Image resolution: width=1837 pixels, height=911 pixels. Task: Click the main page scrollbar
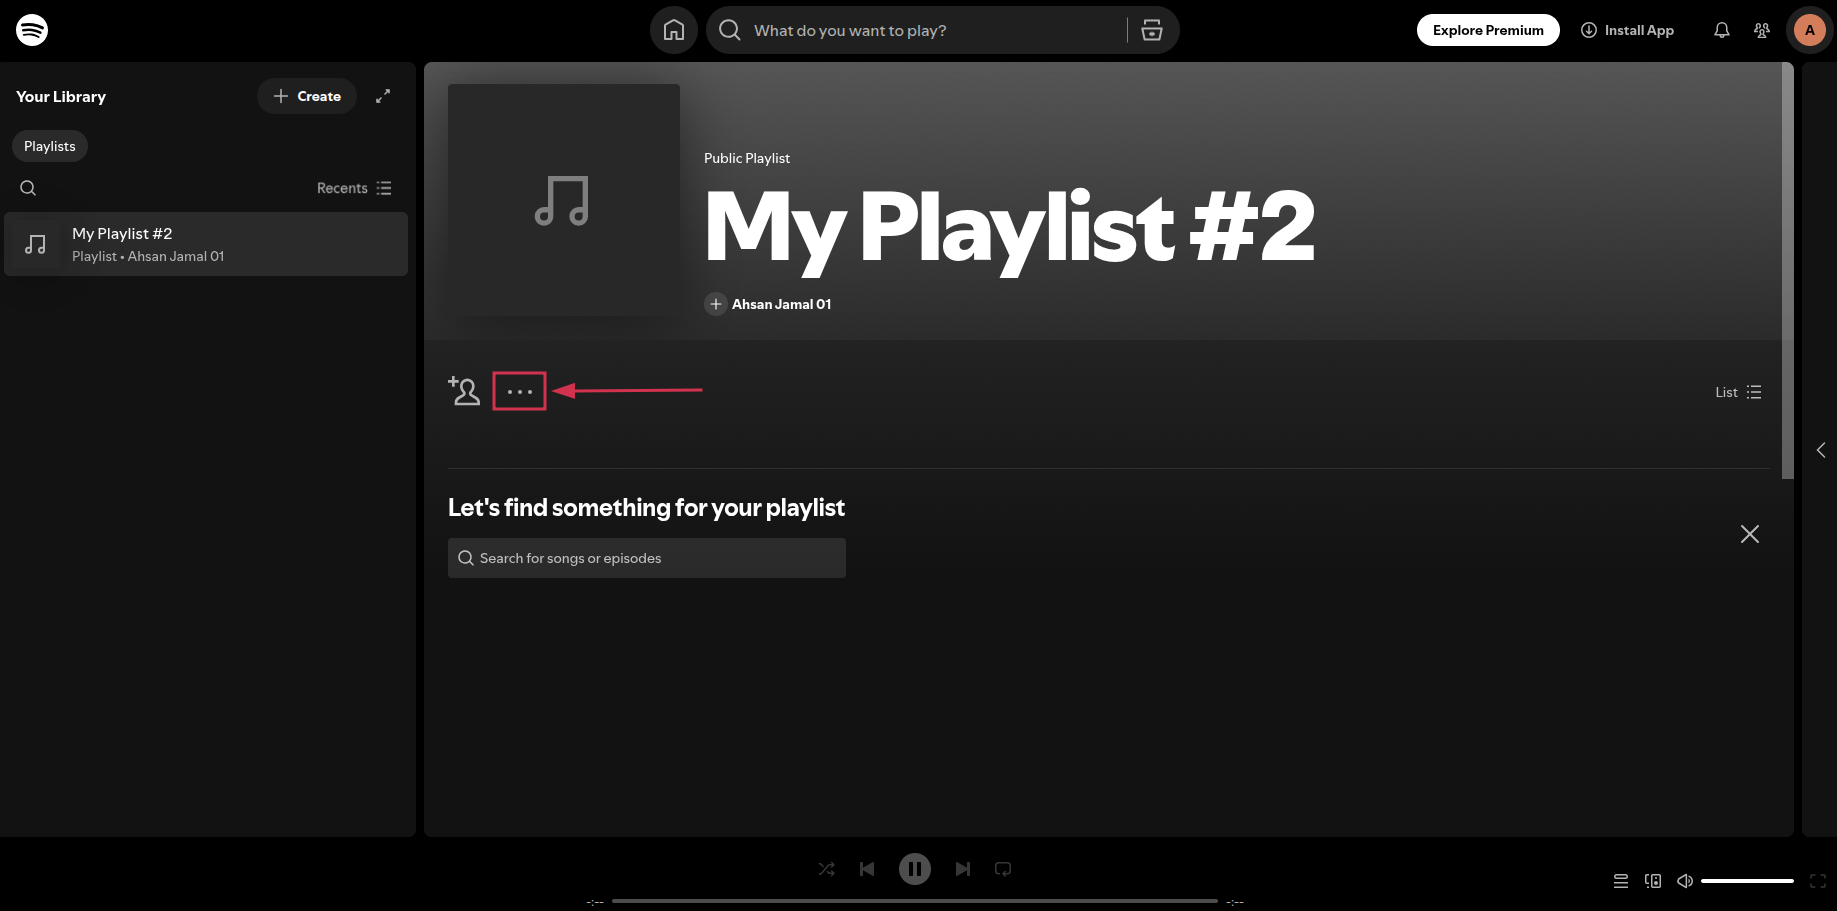tap(1788, 270)
